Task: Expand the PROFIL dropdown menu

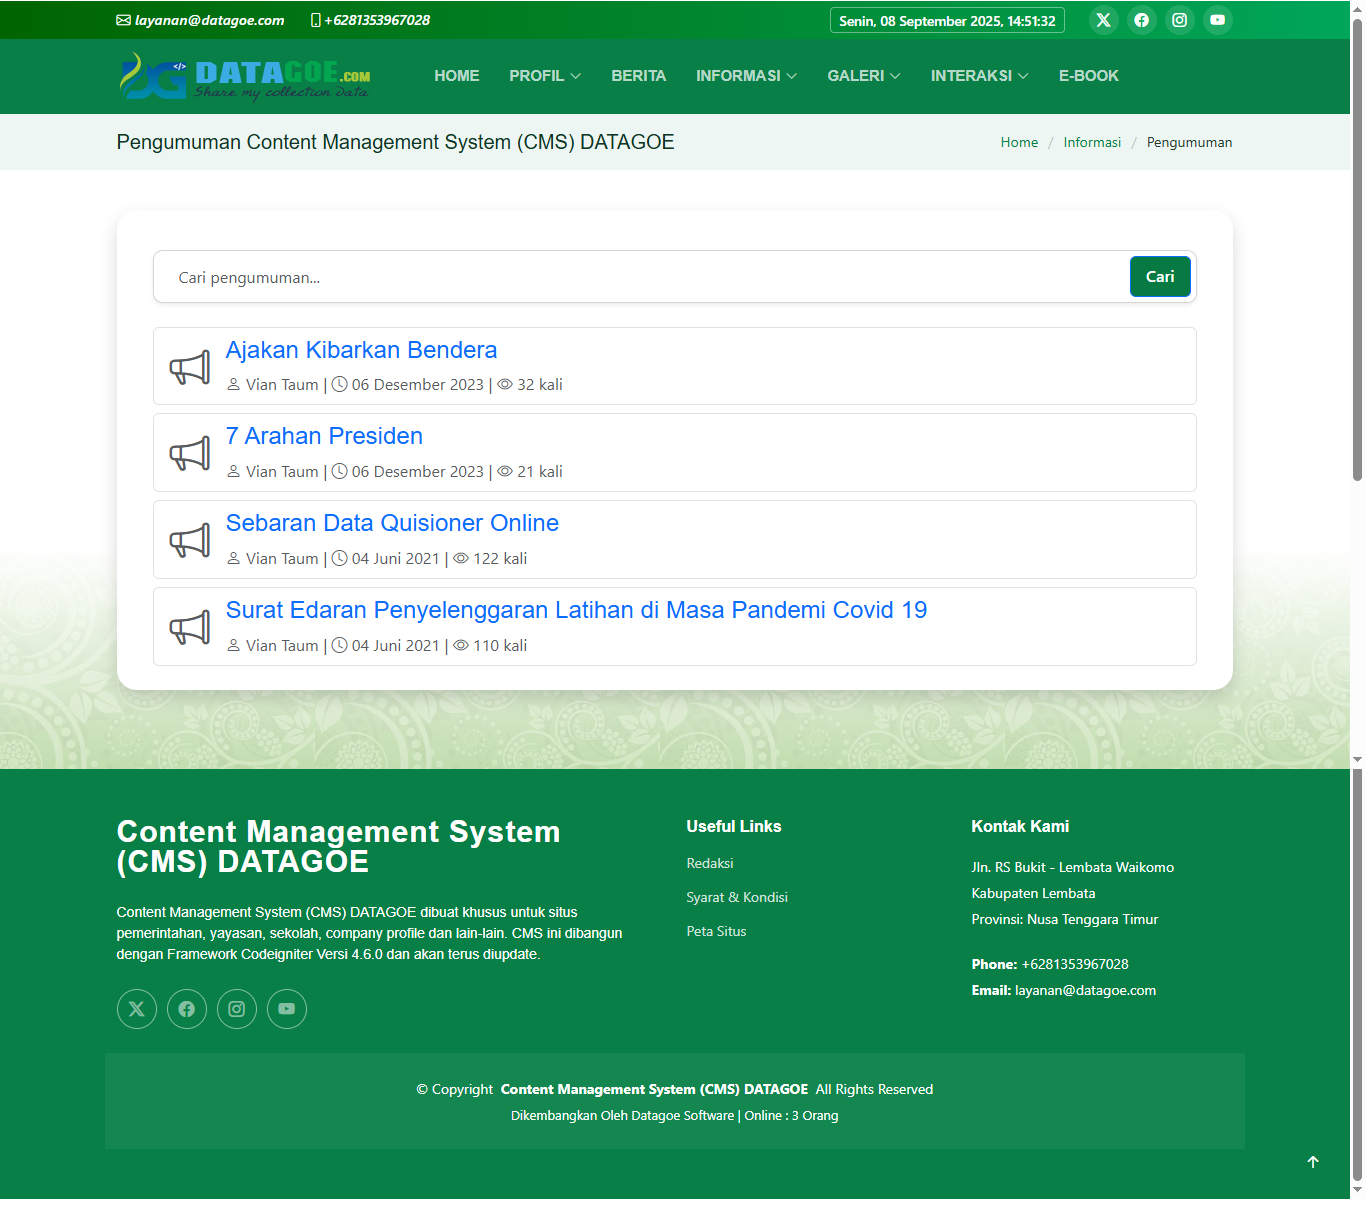Action: [x=544, y=76]
